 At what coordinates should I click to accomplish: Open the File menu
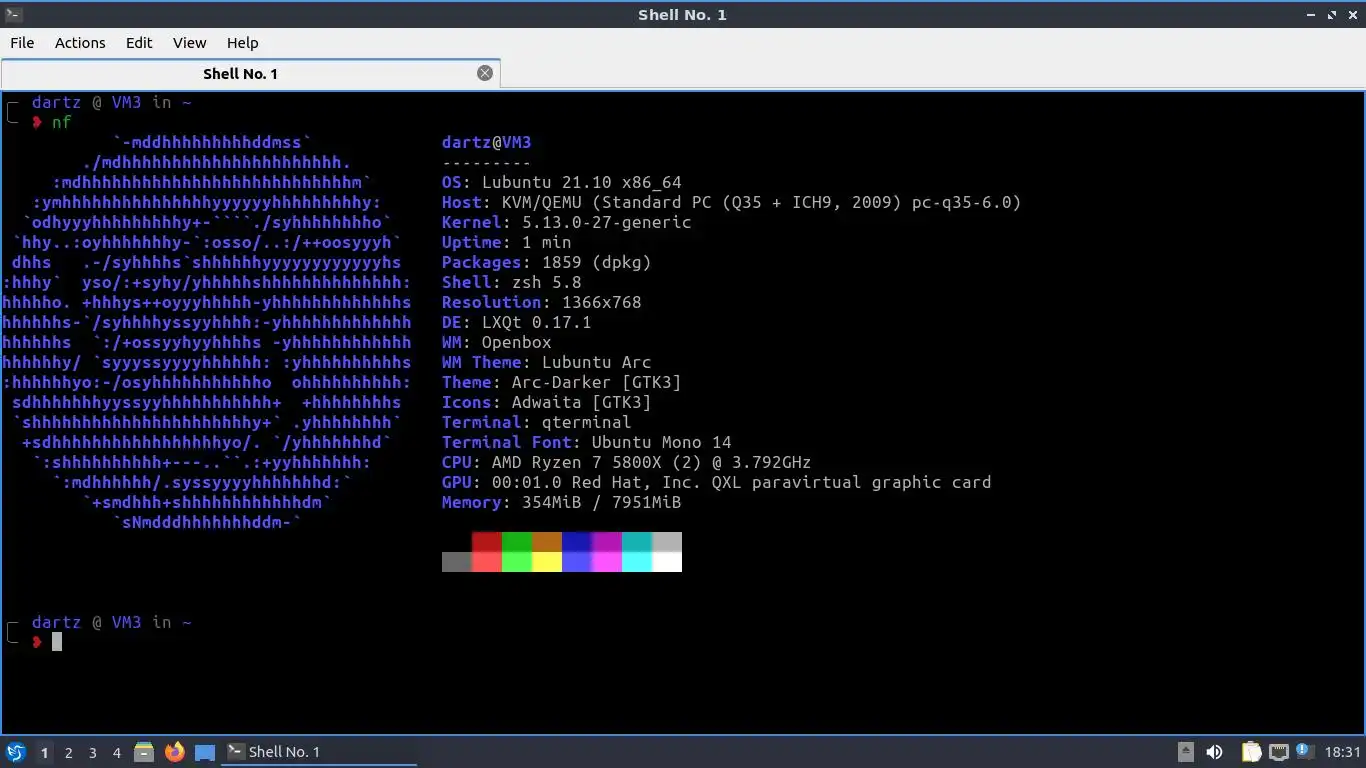click(x=22, y=43)
